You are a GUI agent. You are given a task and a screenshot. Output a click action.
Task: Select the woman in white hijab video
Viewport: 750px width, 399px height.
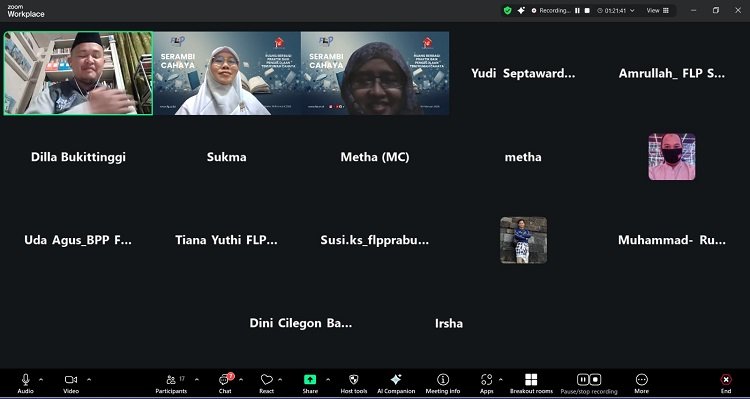click(227, 73)
